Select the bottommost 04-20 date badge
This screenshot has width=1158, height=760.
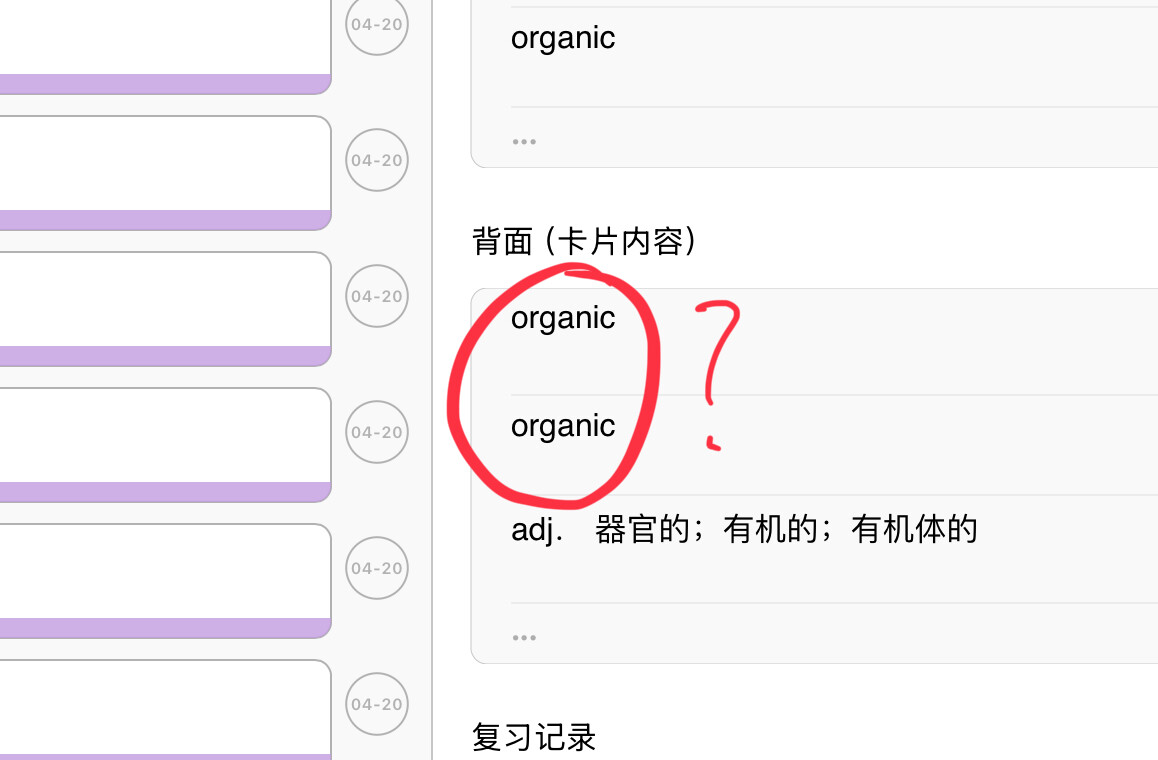click(377, 704)
